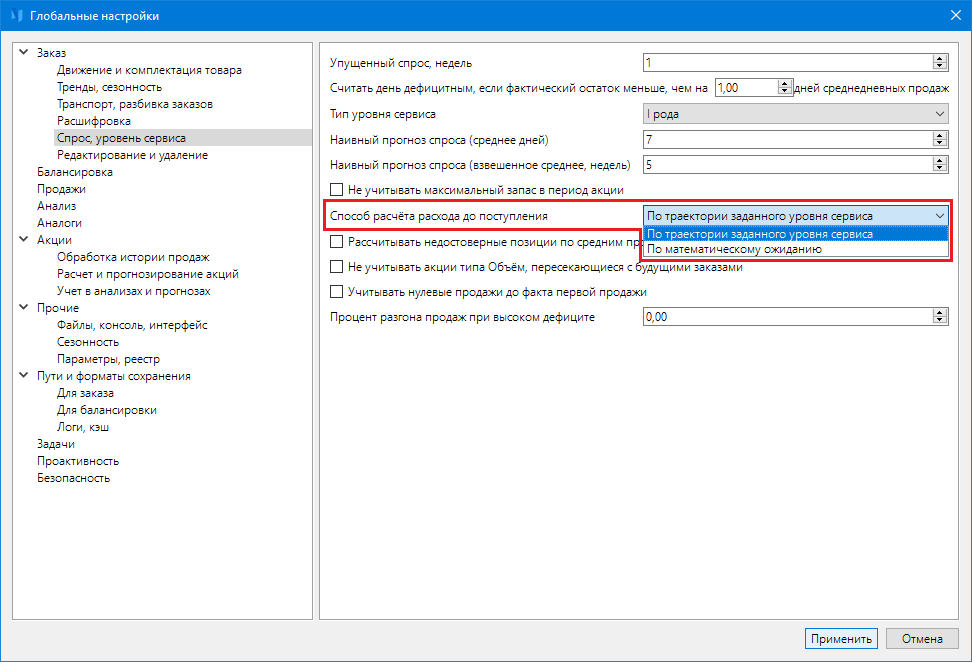
Task: Enable Не учитывать максимальный запас в период акции
Action: 337,190
